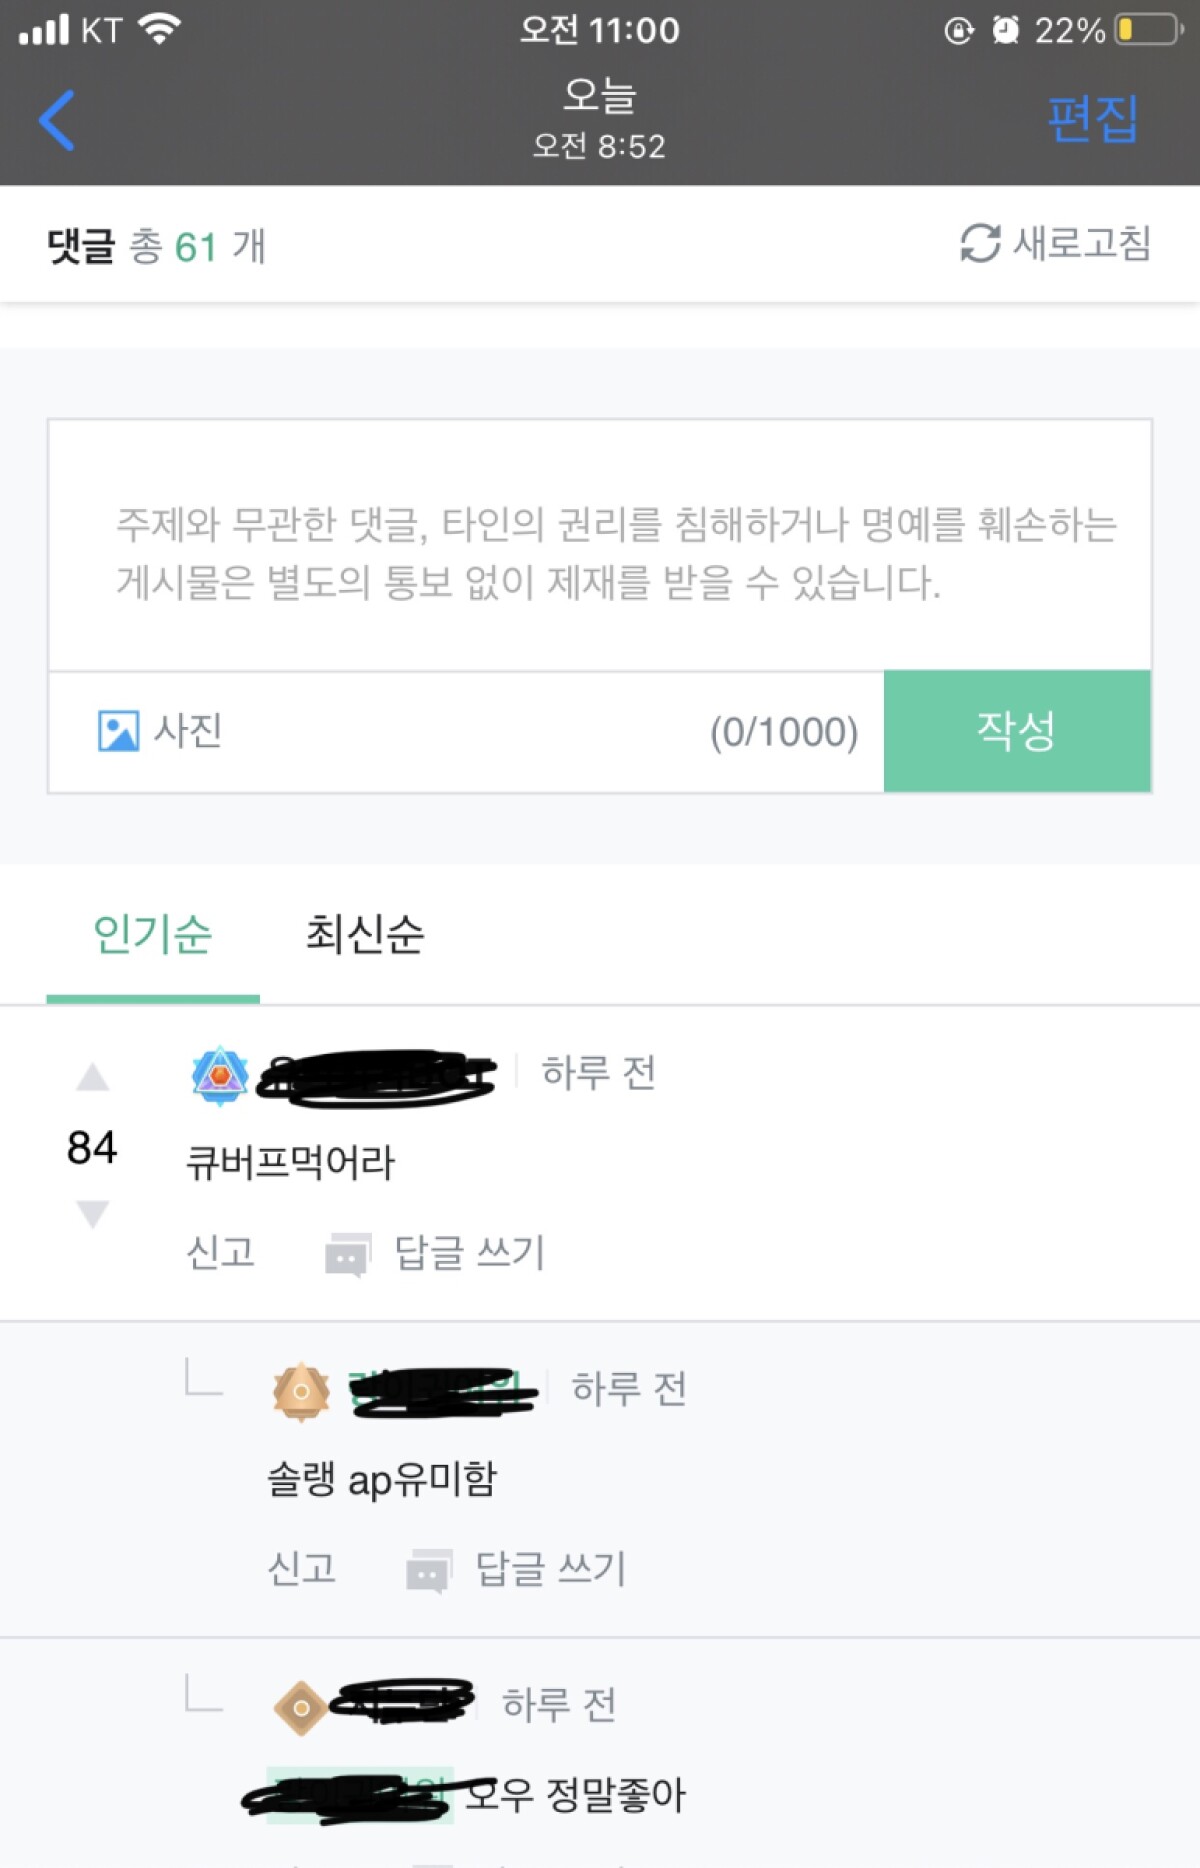The height and width of the screenshot is (1868, 1200).
Task: Tap the 사진 photo attachment icon
Action: point(118,731)
